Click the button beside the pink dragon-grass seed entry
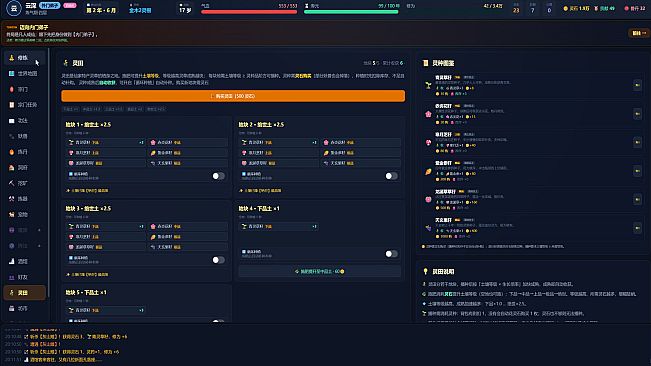This screenshot has width=651, height=366. [637, 199]
